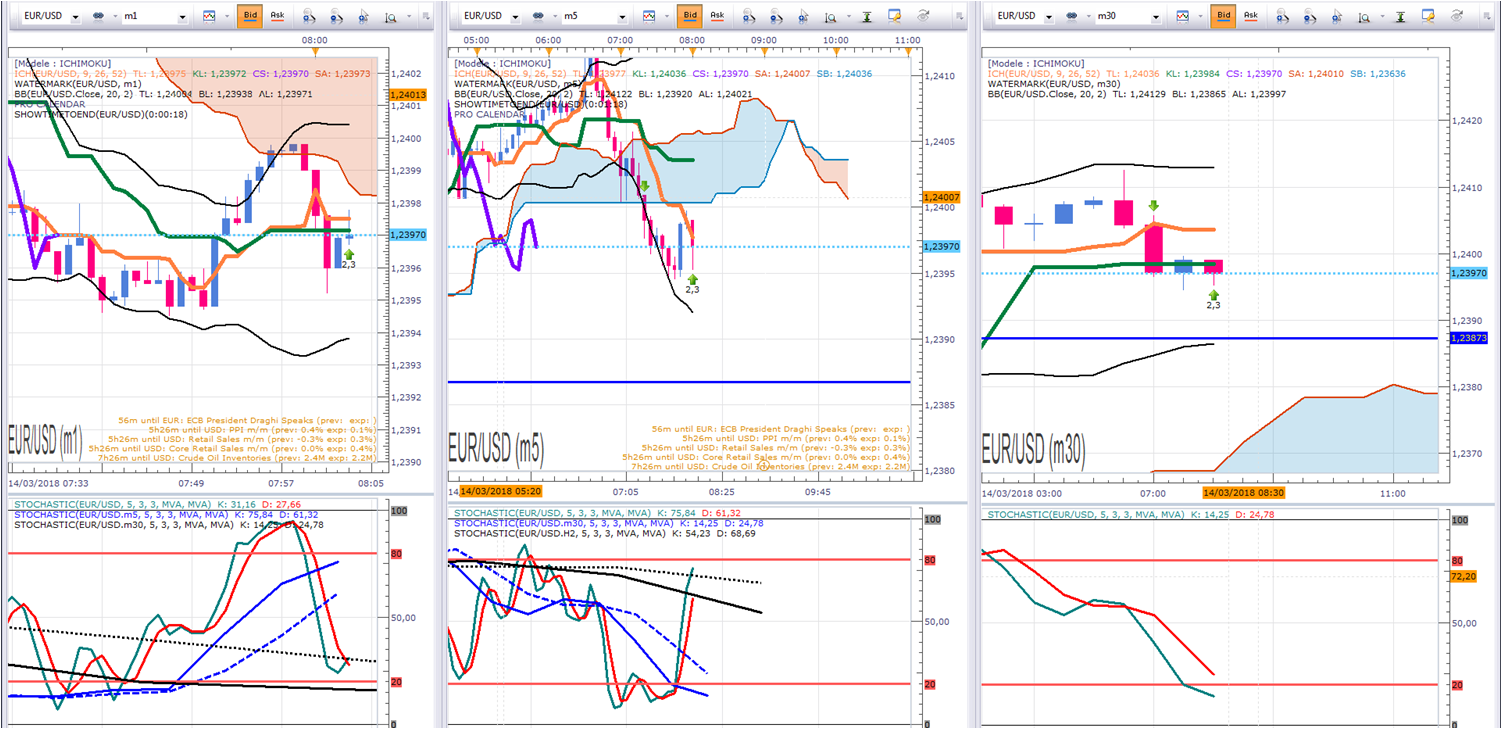Switch the m1 chart to Ask prices
Image resolution: width=1502 pixels, height=729 pixels.
coord(276,16)
